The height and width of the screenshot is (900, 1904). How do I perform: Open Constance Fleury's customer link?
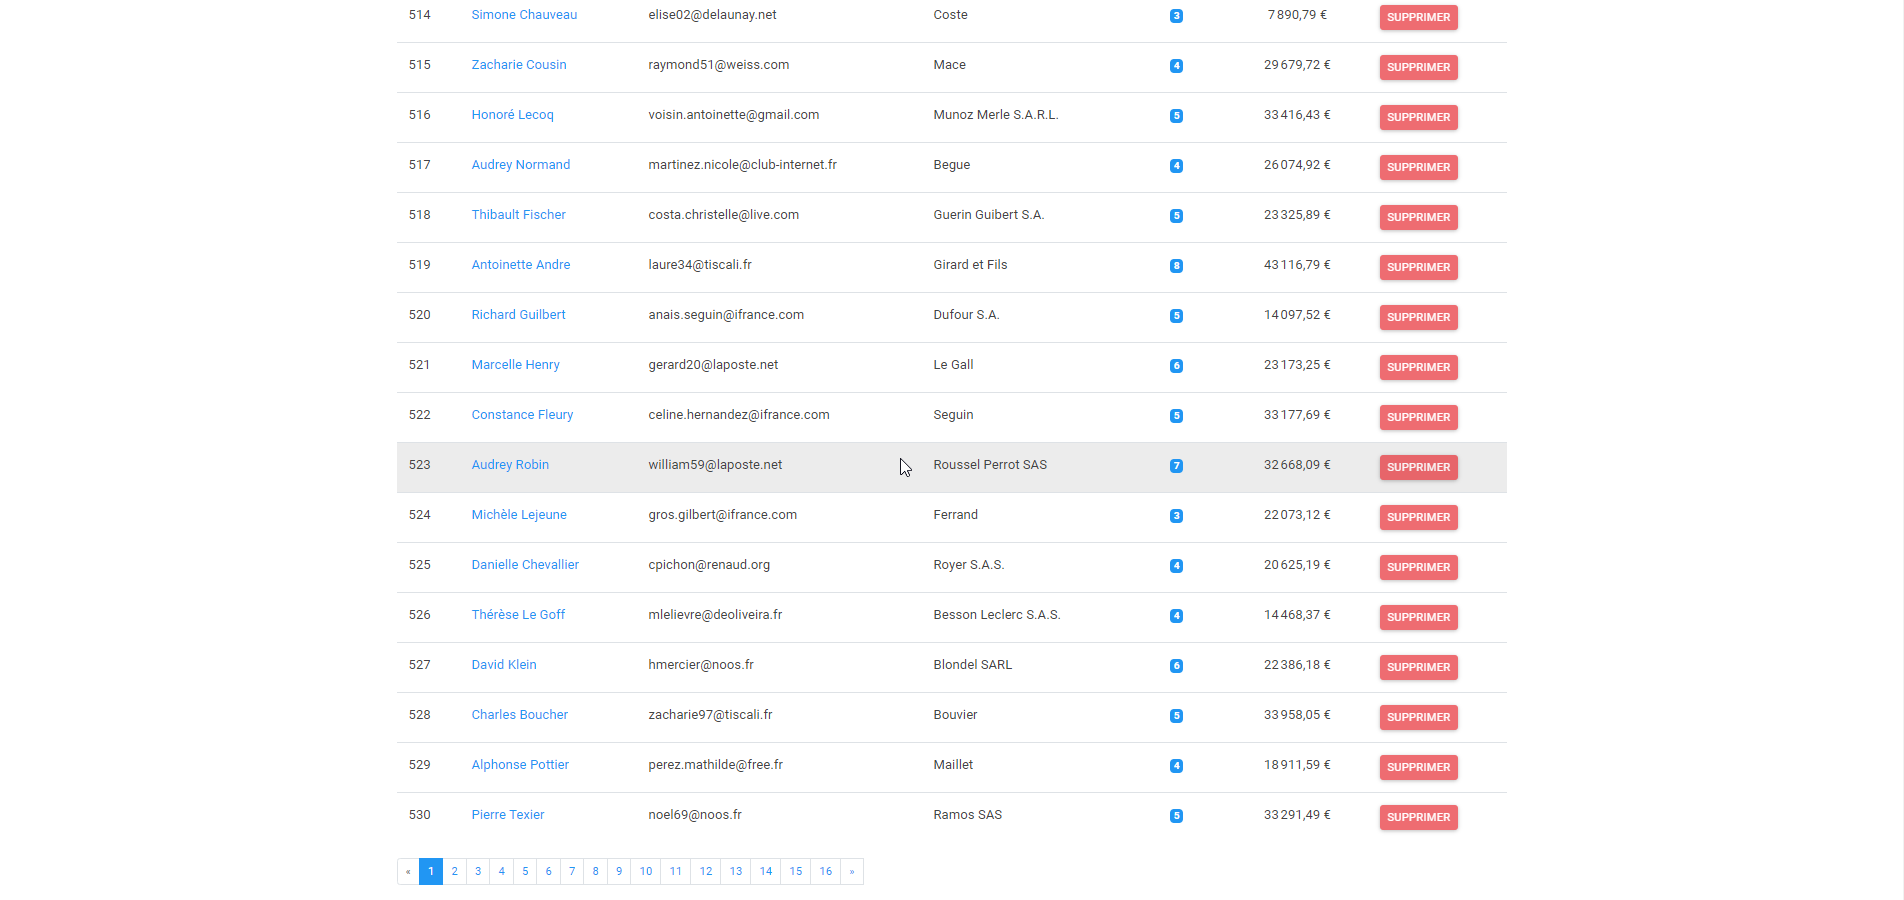coord(522,415)
